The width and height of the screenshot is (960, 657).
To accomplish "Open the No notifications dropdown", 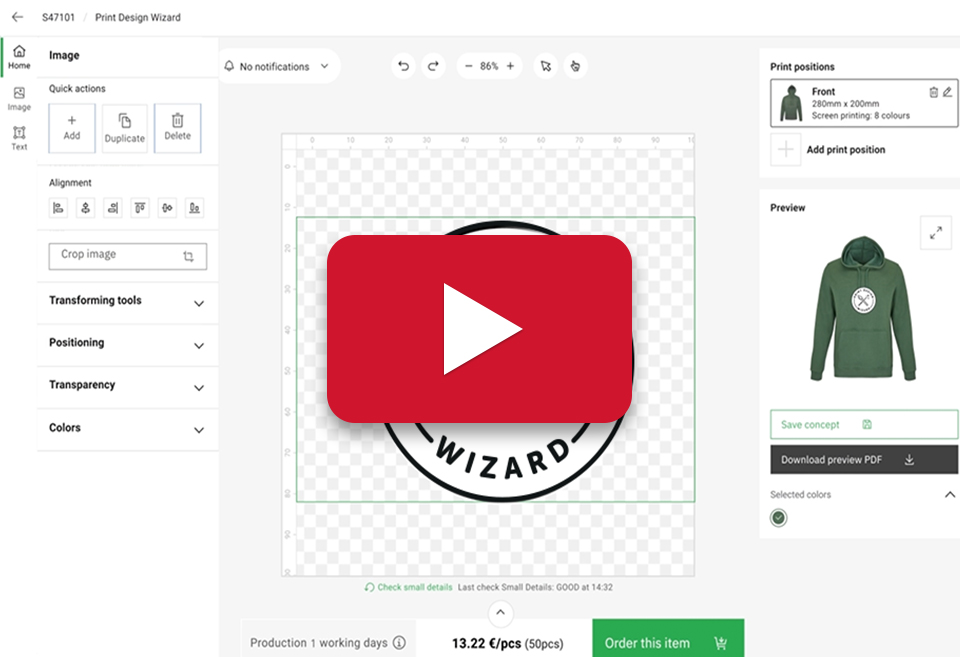I will [278, 66].
